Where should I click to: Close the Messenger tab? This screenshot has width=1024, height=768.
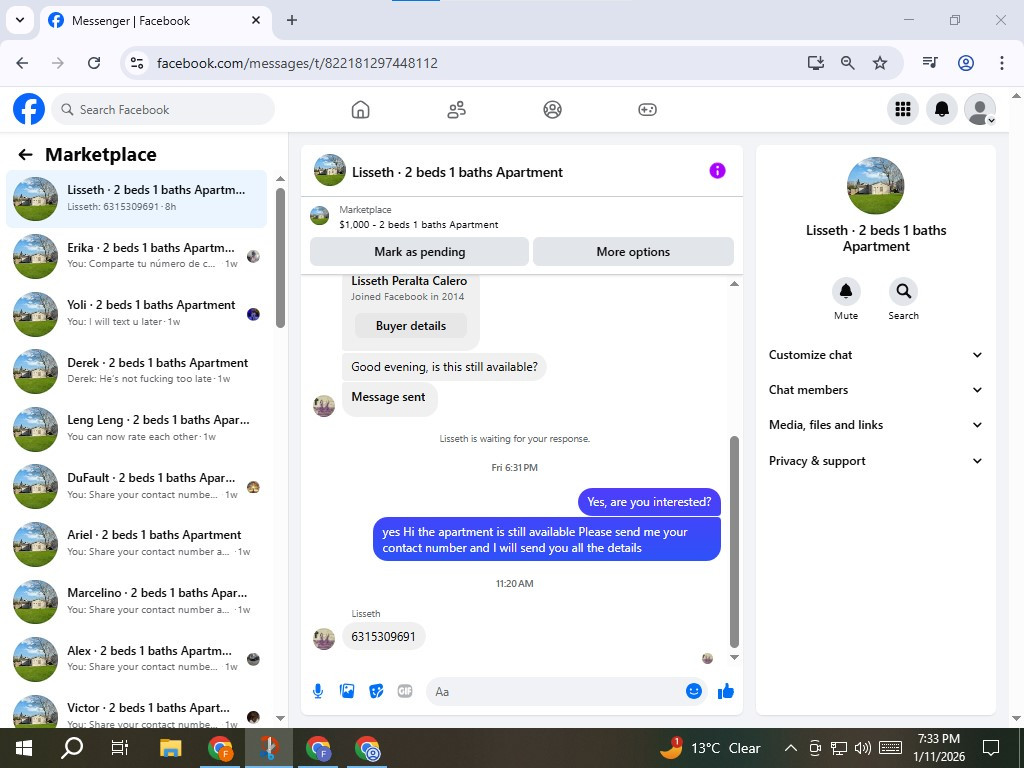(x=256, y=20)
